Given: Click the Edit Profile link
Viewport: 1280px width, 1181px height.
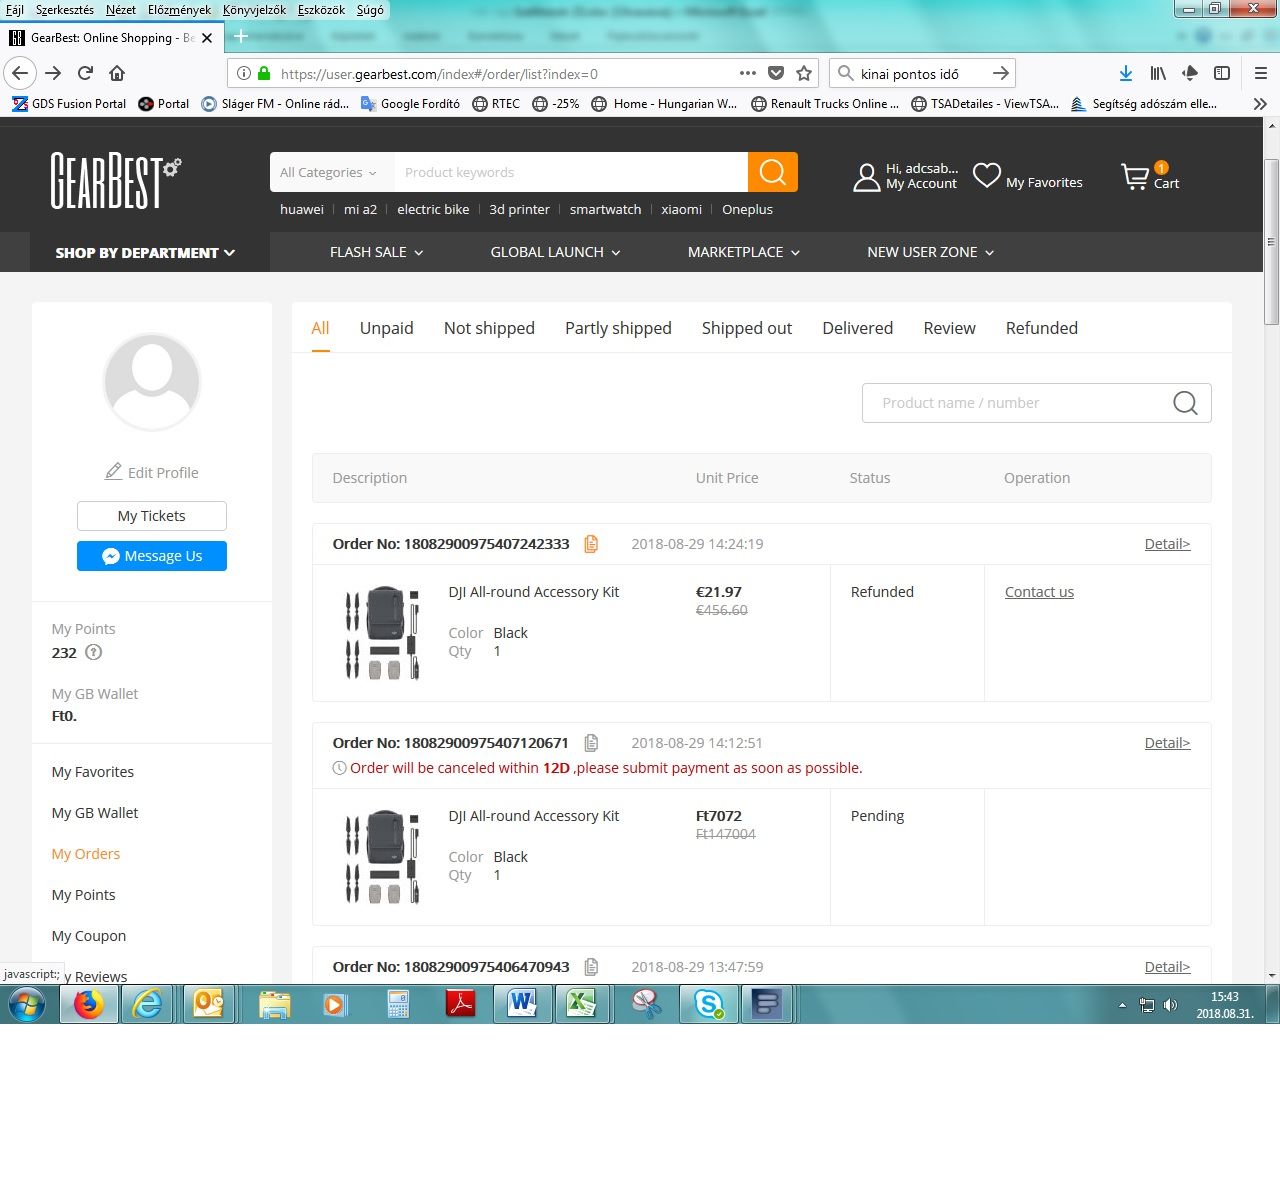Looking at the screenshot, I should point(152,472).
